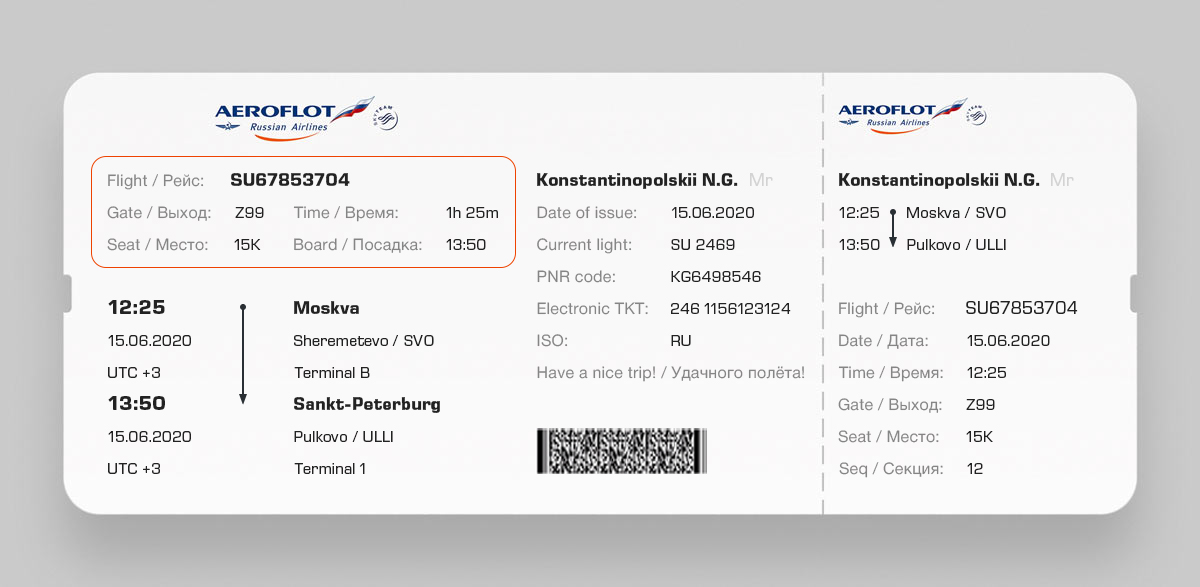The width and height of the screenshot is (1200, 587).
Task: Click the PNR code KG6498546
Action: pyautogui.click(x=716, y=276)
